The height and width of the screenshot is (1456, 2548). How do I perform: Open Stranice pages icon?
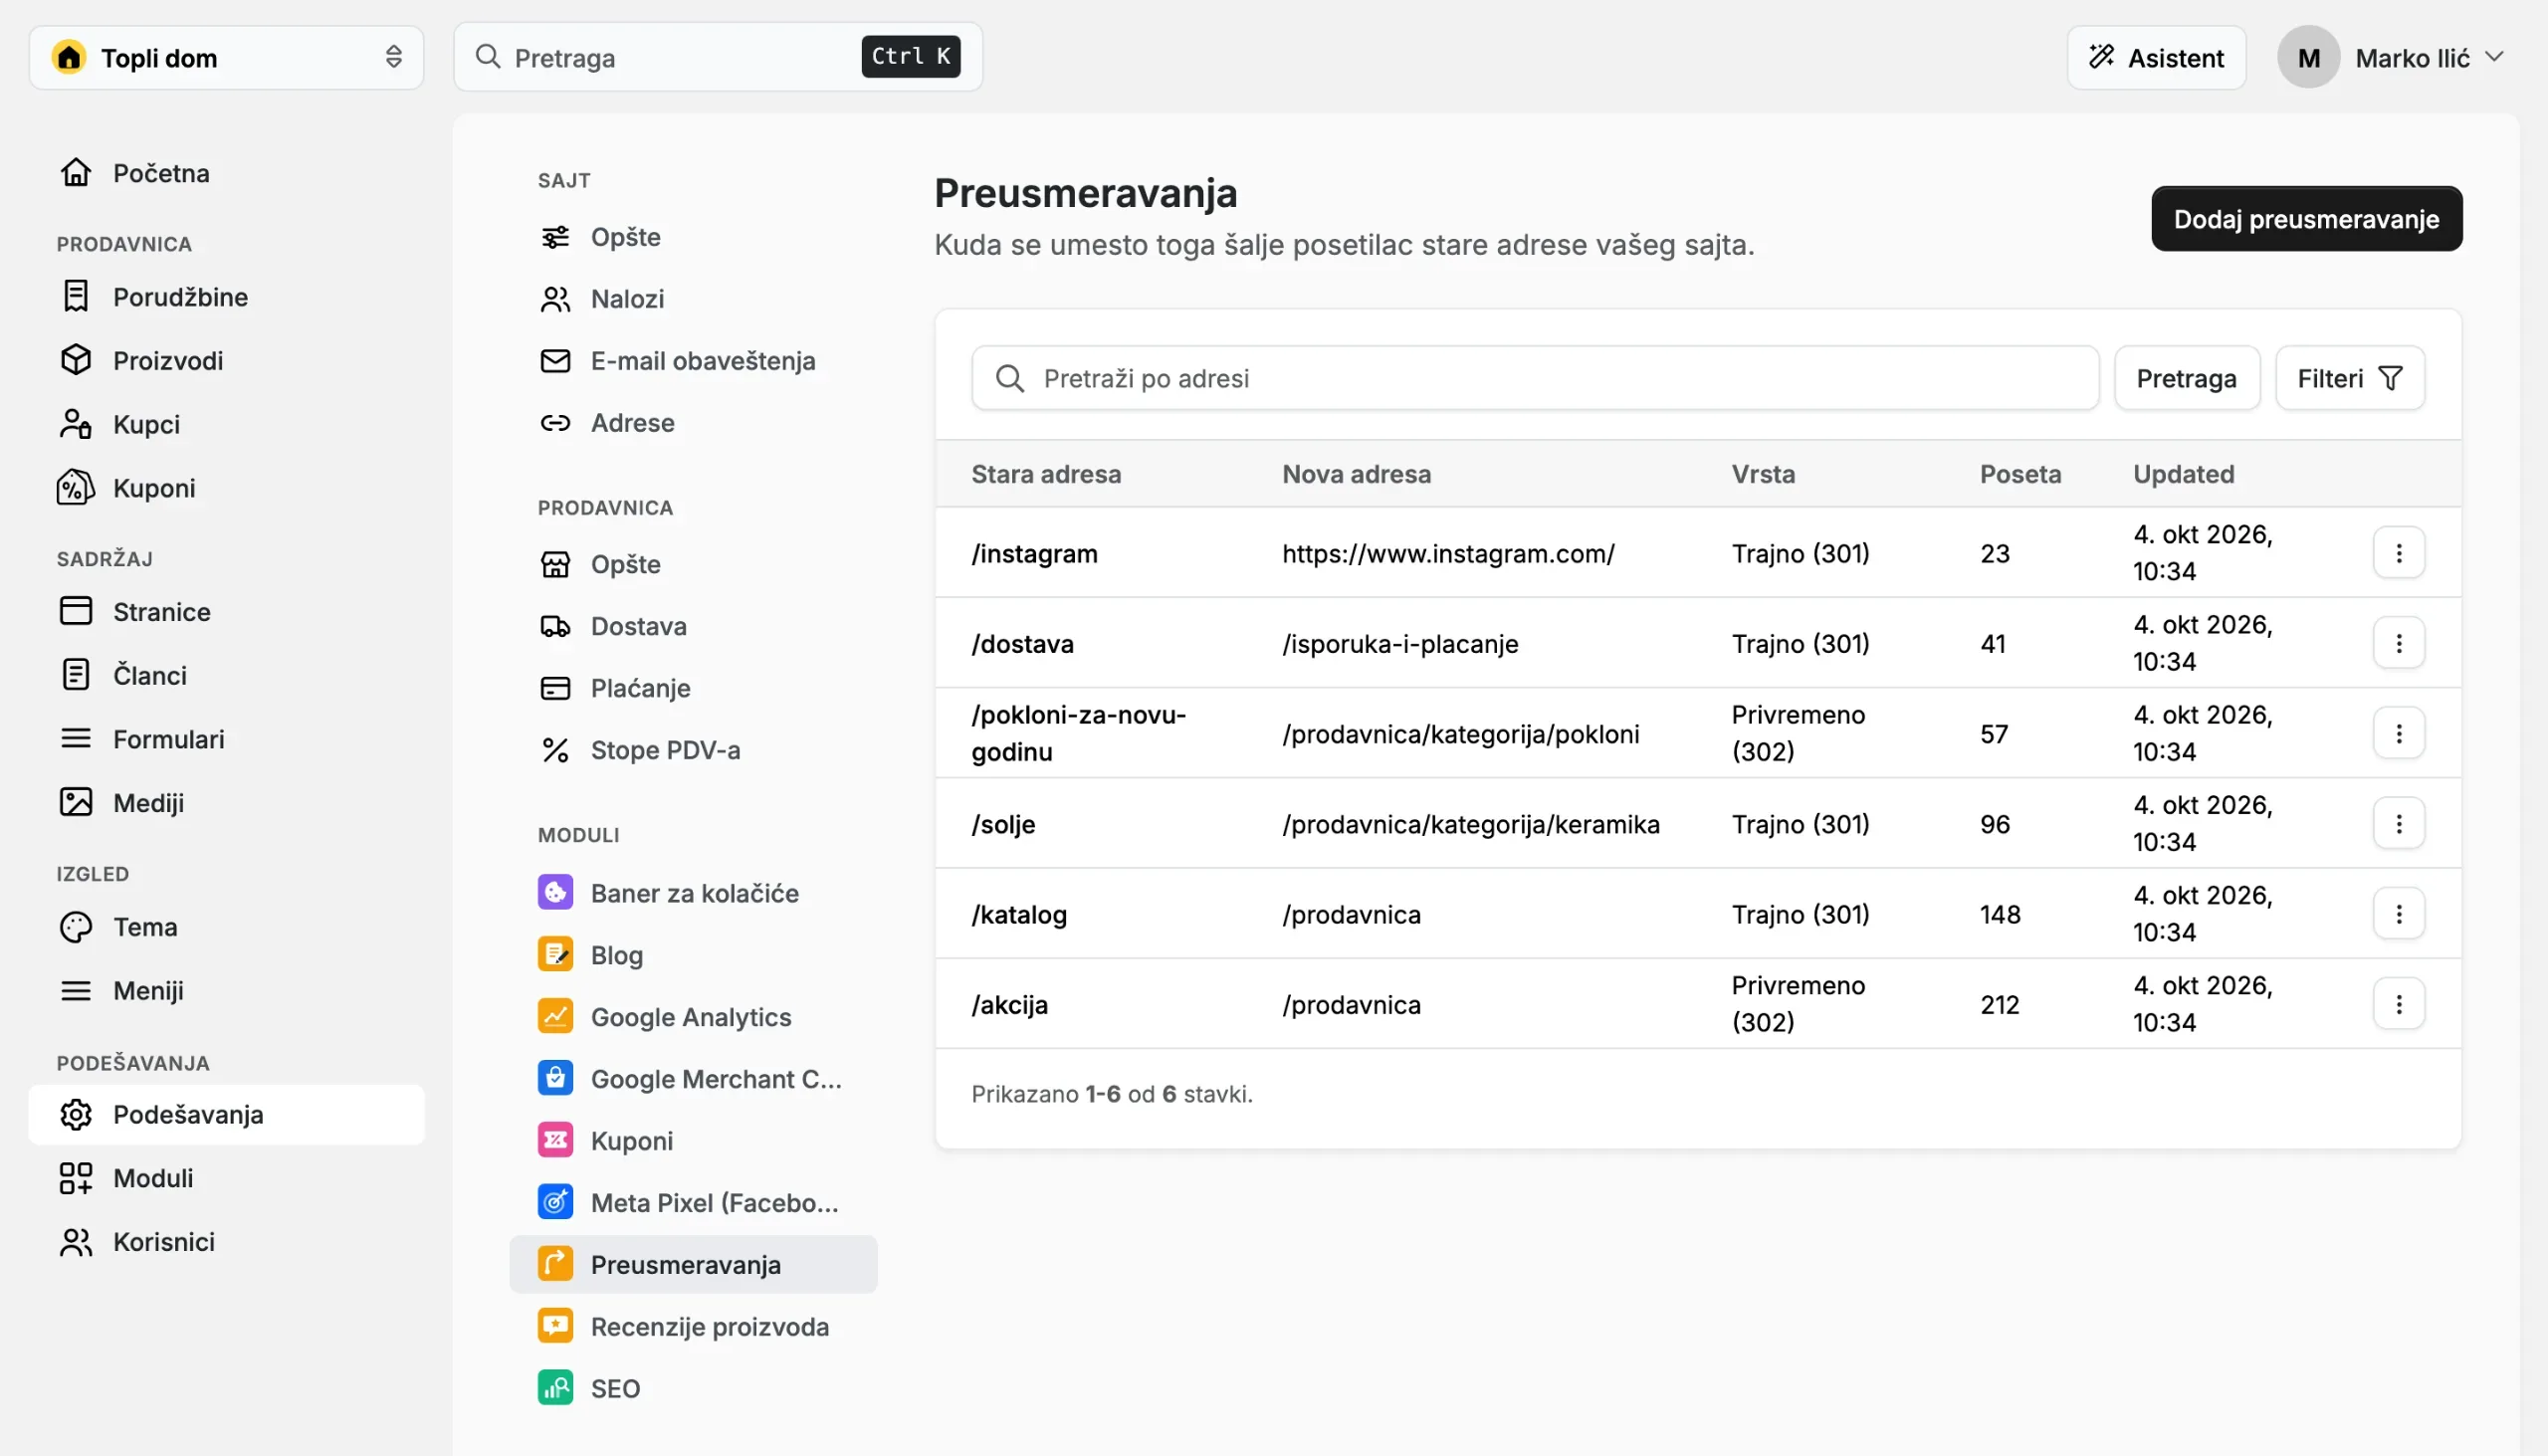click(76, 611)
